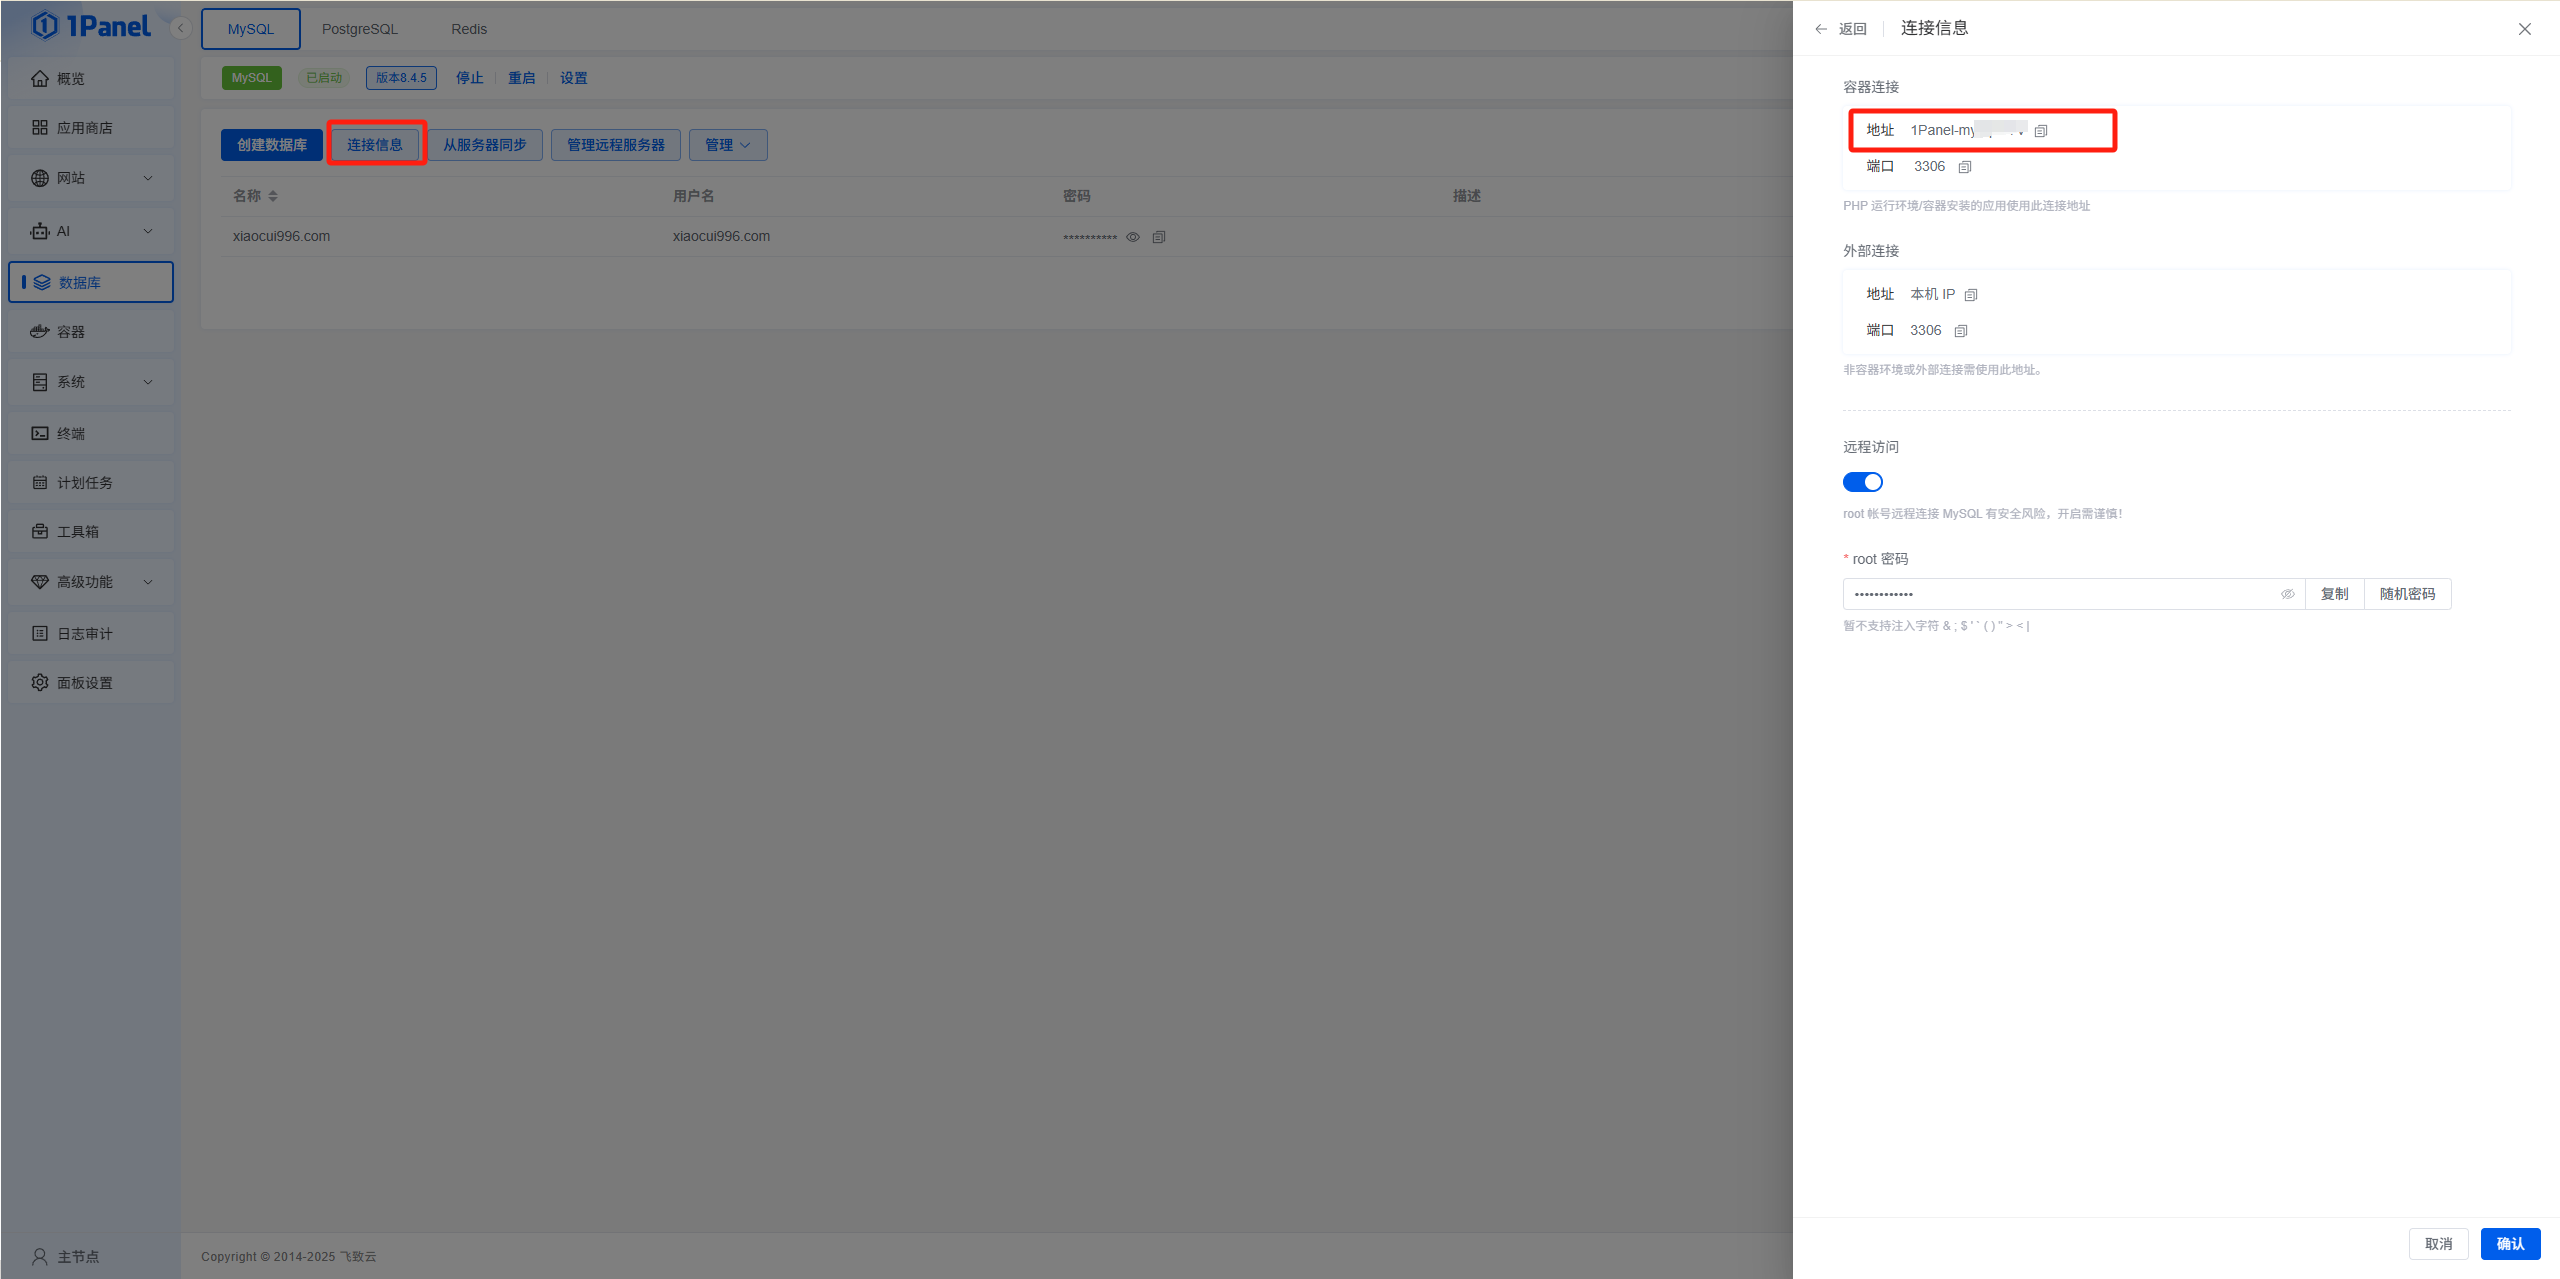
Task: Copy the external connection port
Action: click(1961, 331)
